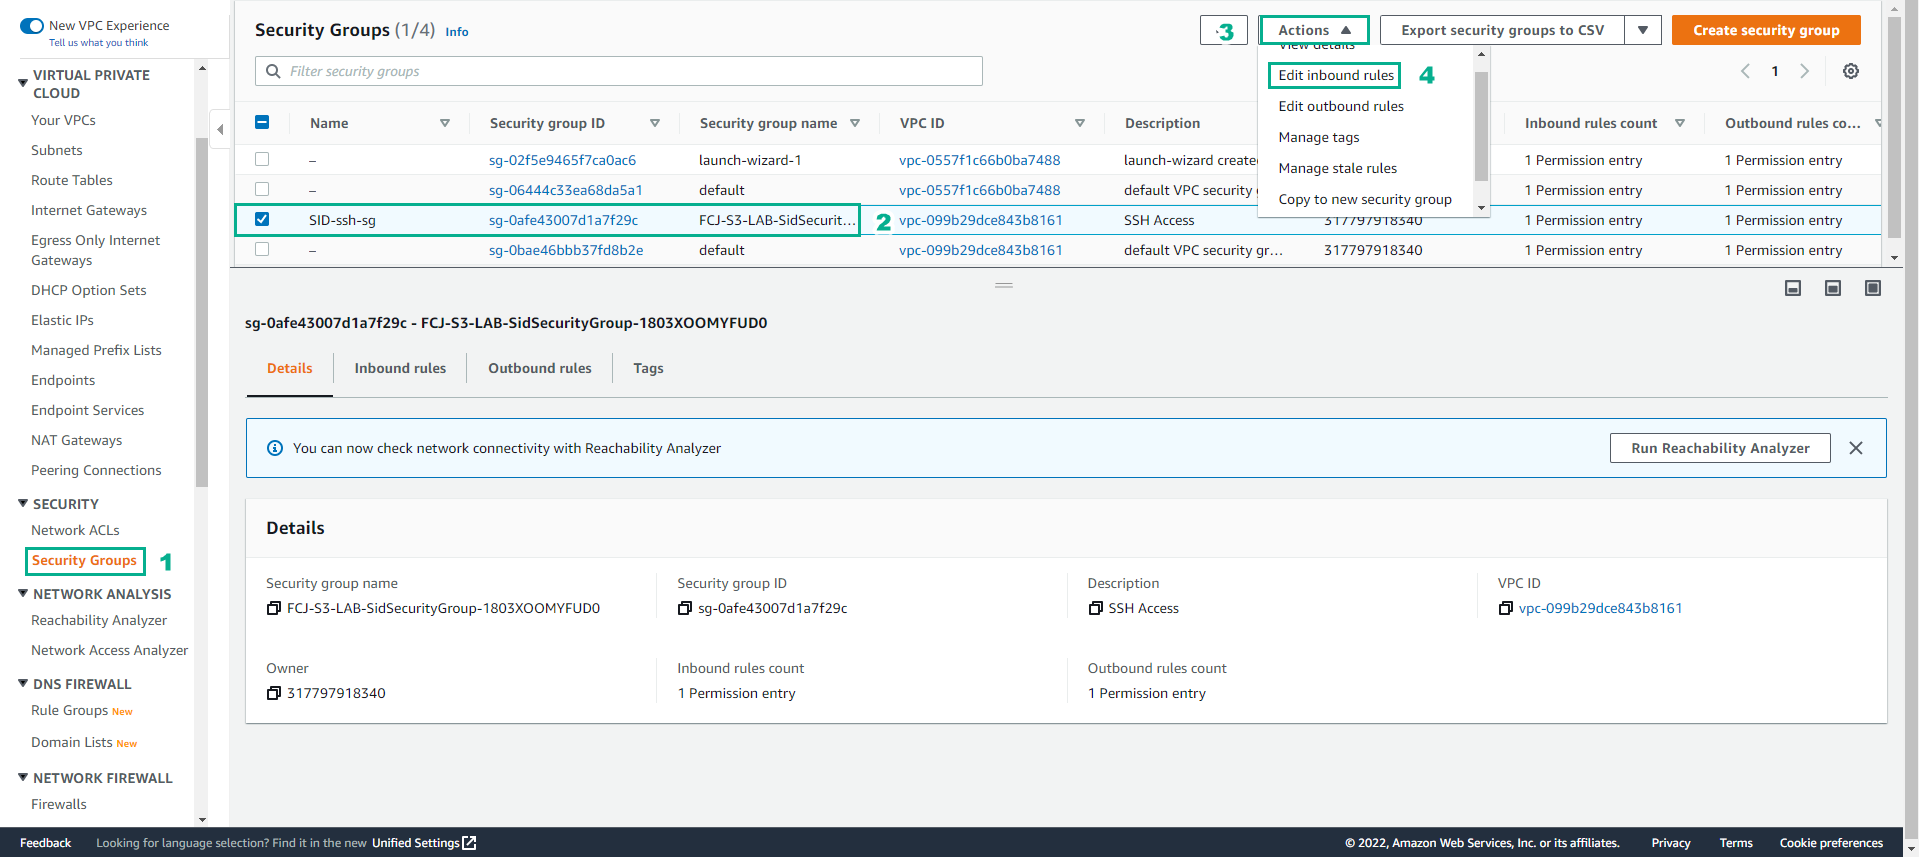The image size is (1919, 857).
Task: Switch to the Outbound rules tab
Action: pos(540,368)
